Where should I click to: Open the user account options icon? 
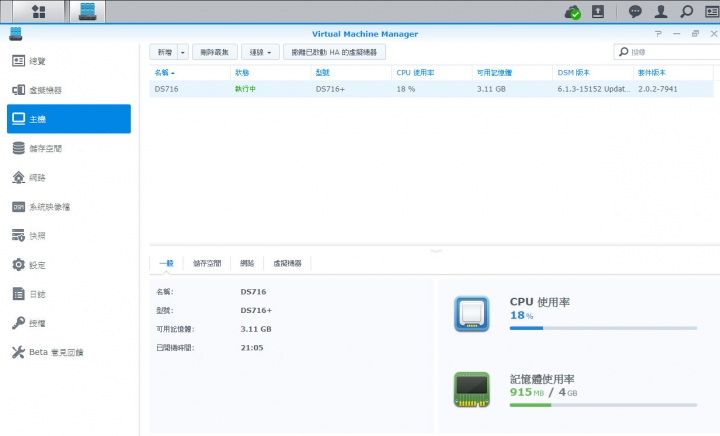[661, 11]
